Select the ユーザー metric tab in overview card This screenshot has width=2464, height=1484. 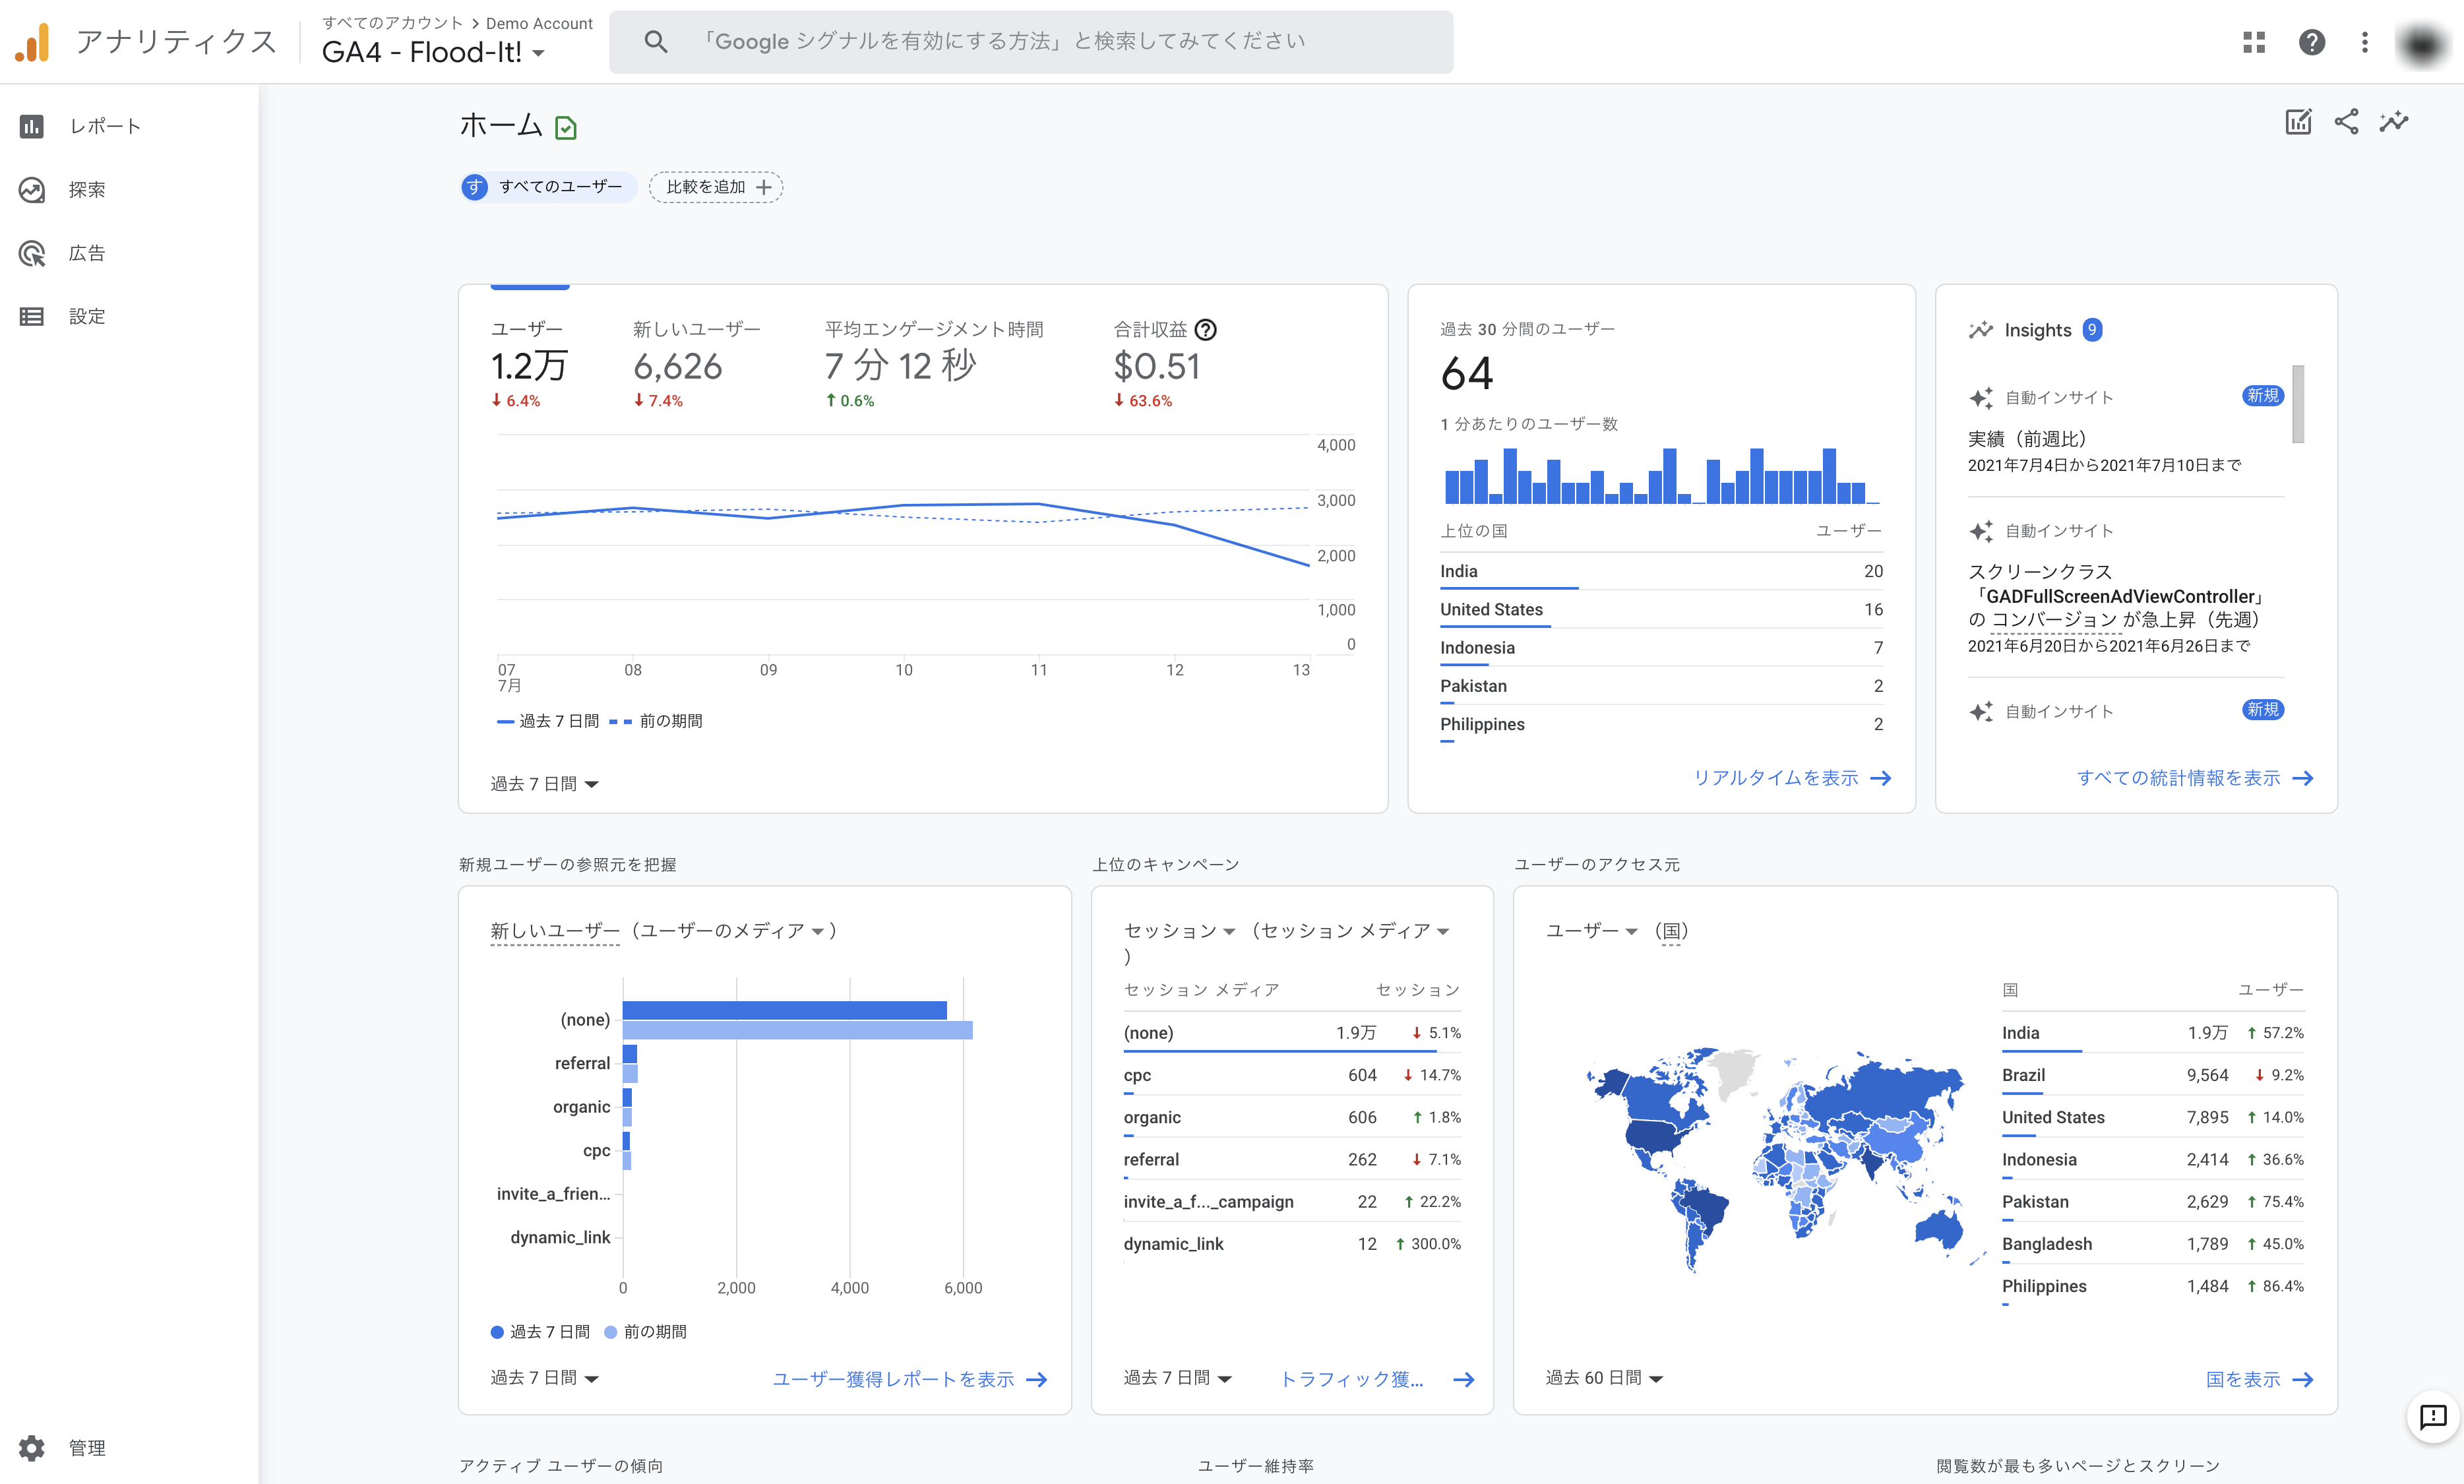coord(529,365)
